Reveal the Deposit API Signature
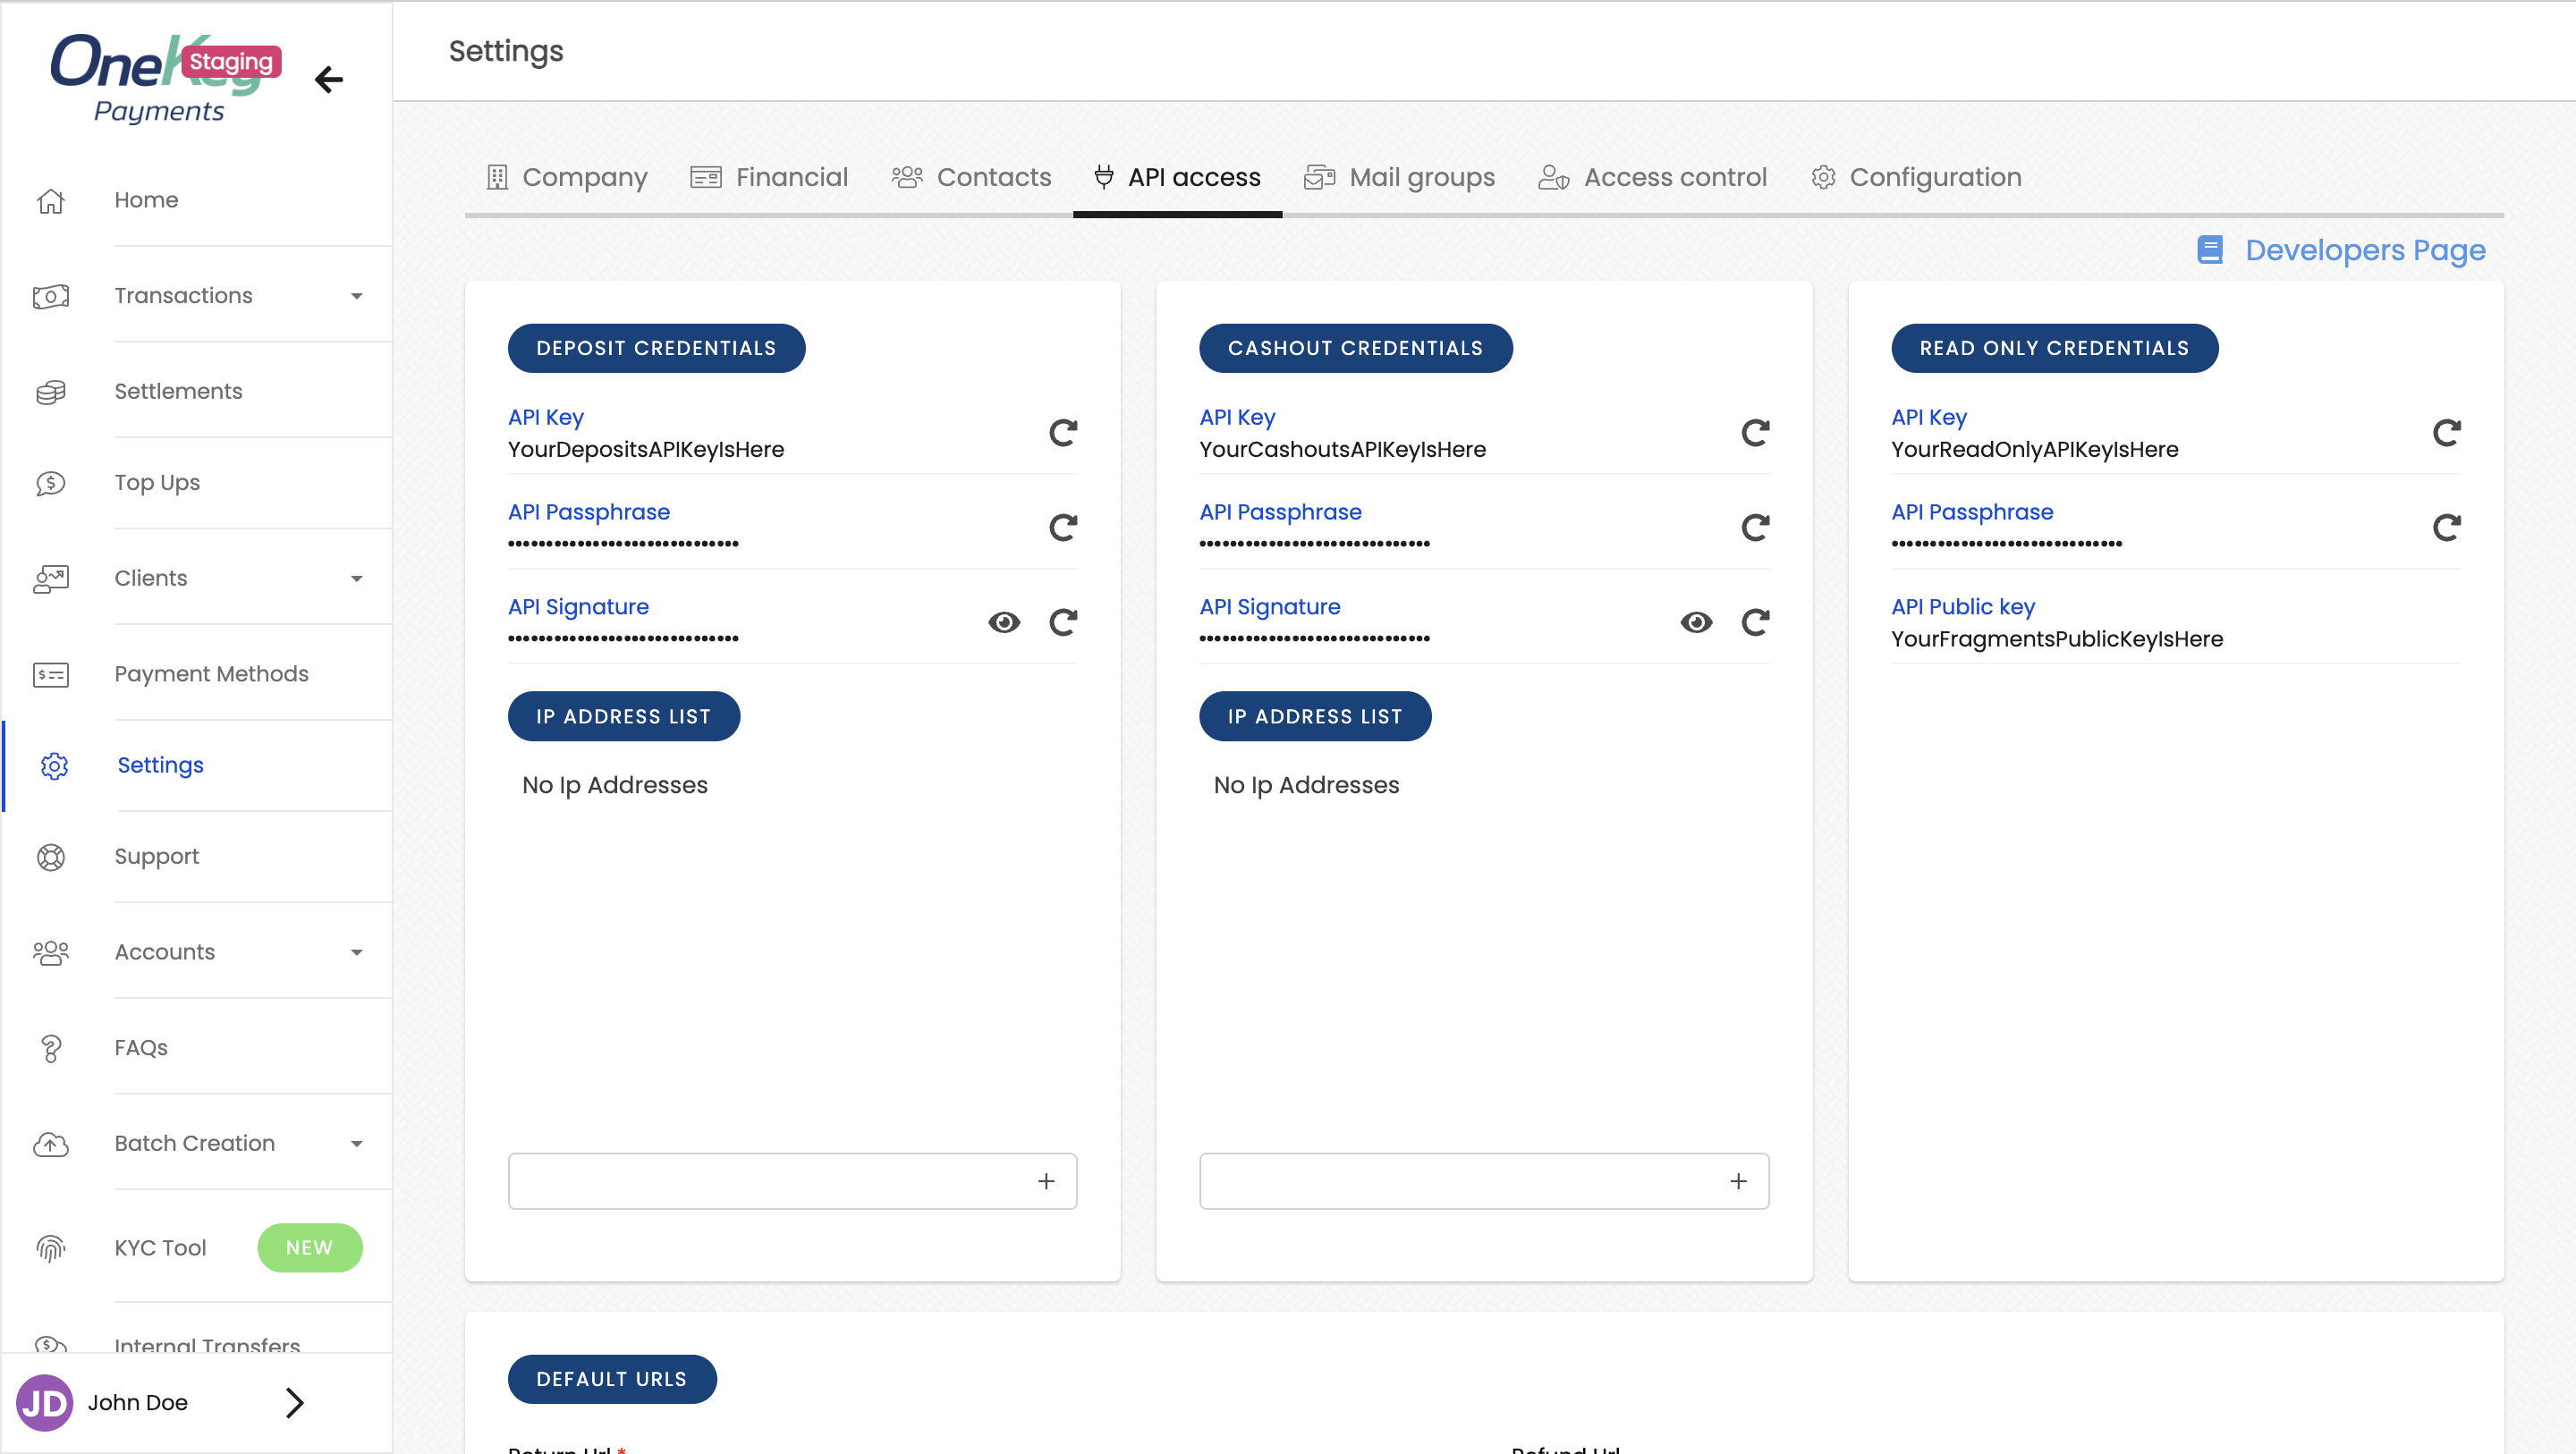The image size is (2576, 1454). point(1004,622)
